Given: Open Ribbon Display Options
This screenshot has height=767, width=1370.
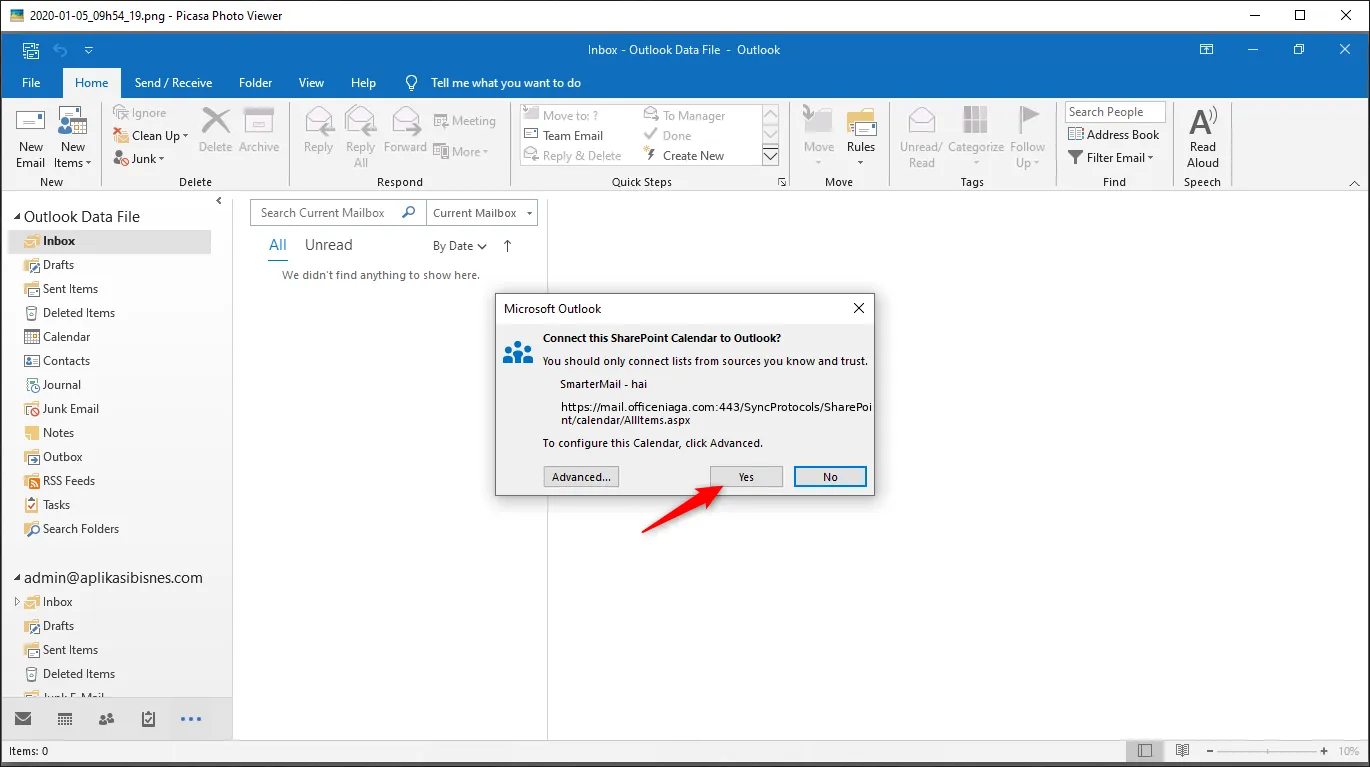Looking at the screenshot, I should coord(1207,50).
